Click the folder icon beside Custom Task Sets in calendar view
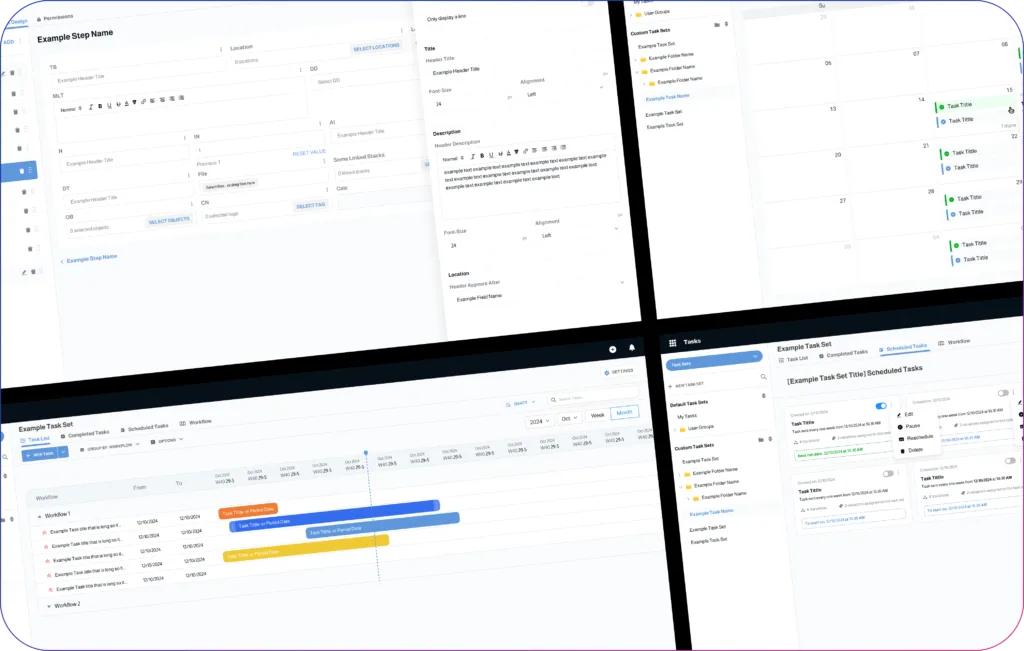This screenshot has height=651, width=1024. click(717, 25)
